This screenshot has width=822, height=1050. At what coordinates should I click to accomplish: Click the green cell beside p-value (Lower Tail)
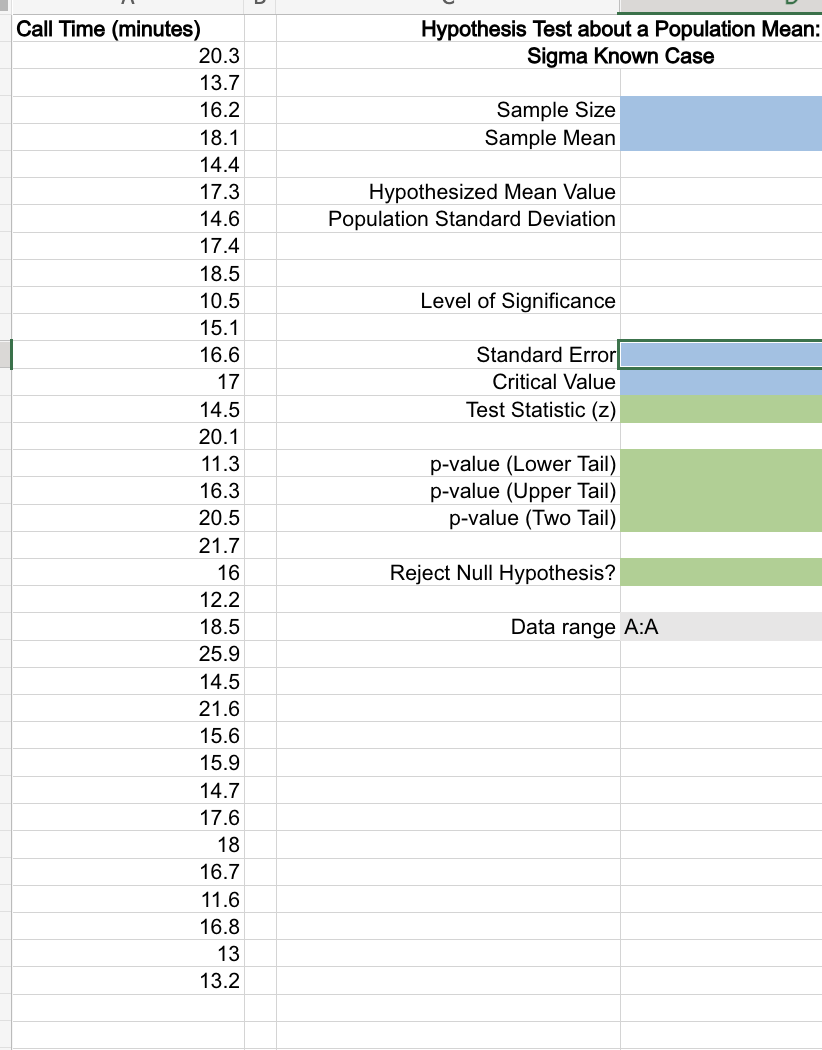pos(721,463)
